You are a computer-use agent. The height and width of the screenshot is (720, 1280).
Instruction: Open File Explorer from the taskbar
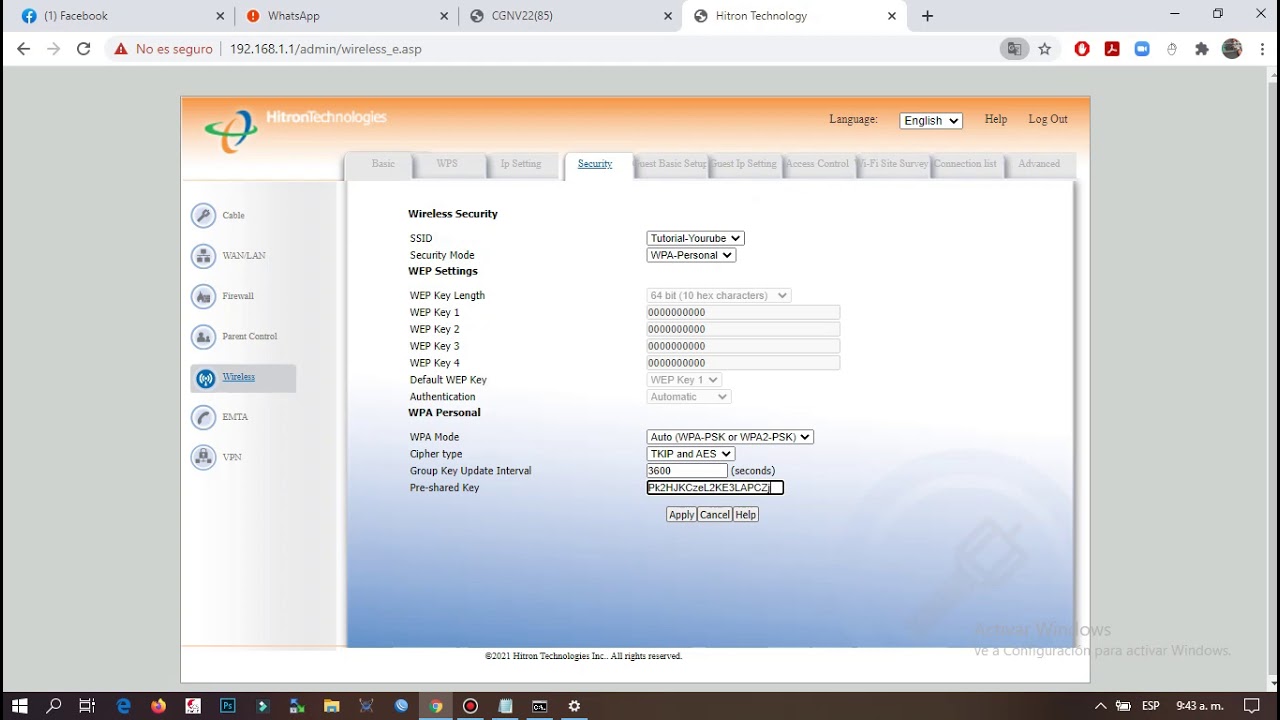332,706
